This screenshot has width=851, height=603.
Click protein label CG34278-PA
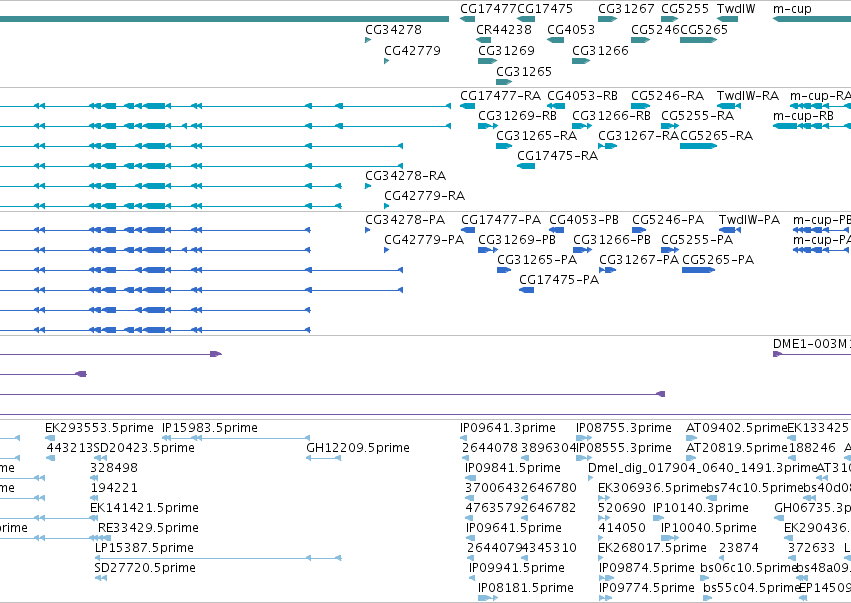point(405,220)
